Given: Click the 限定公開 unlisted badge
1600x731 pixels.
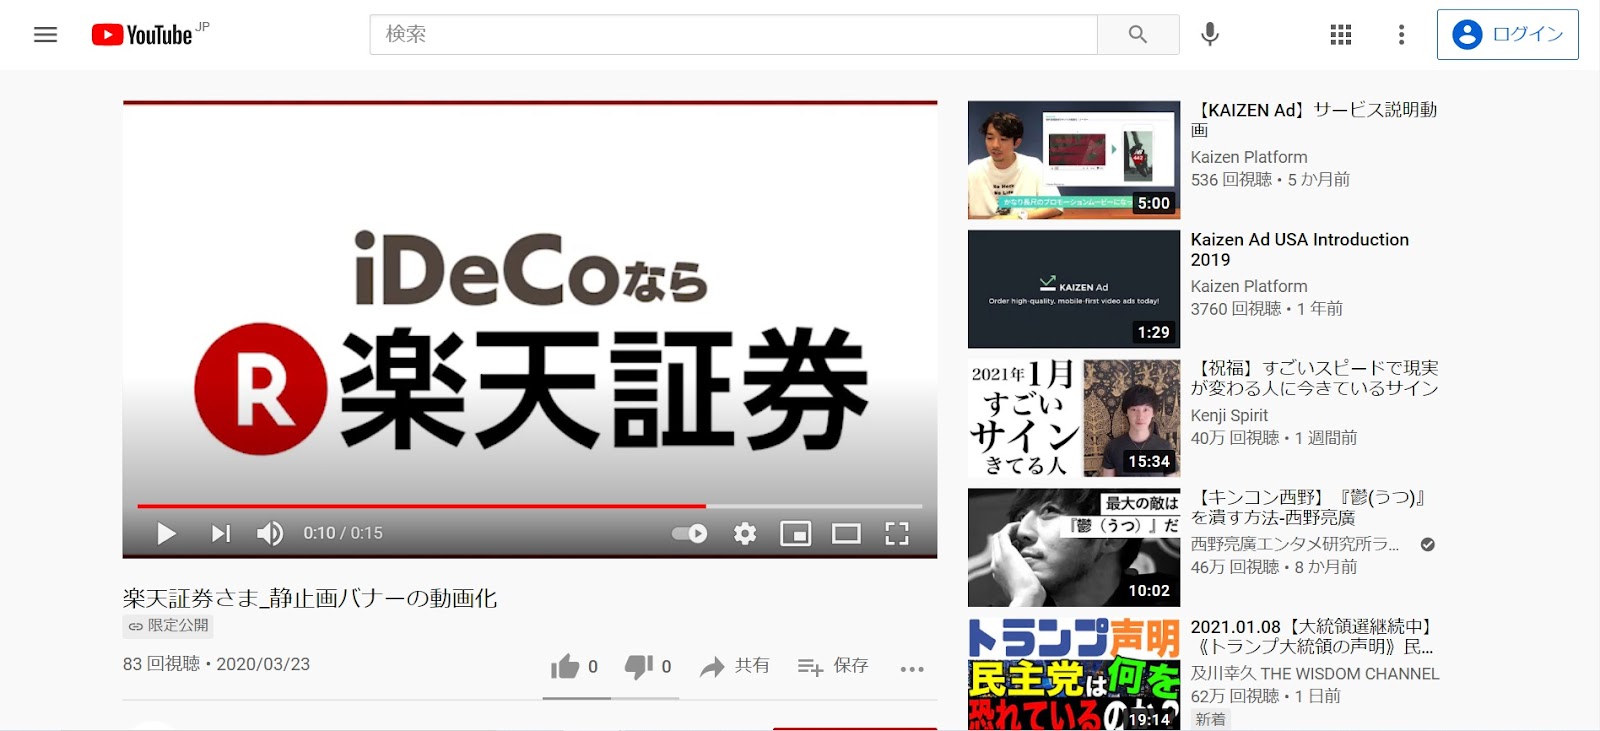Looking at the screenshot, I should click(x=168, y=626).
